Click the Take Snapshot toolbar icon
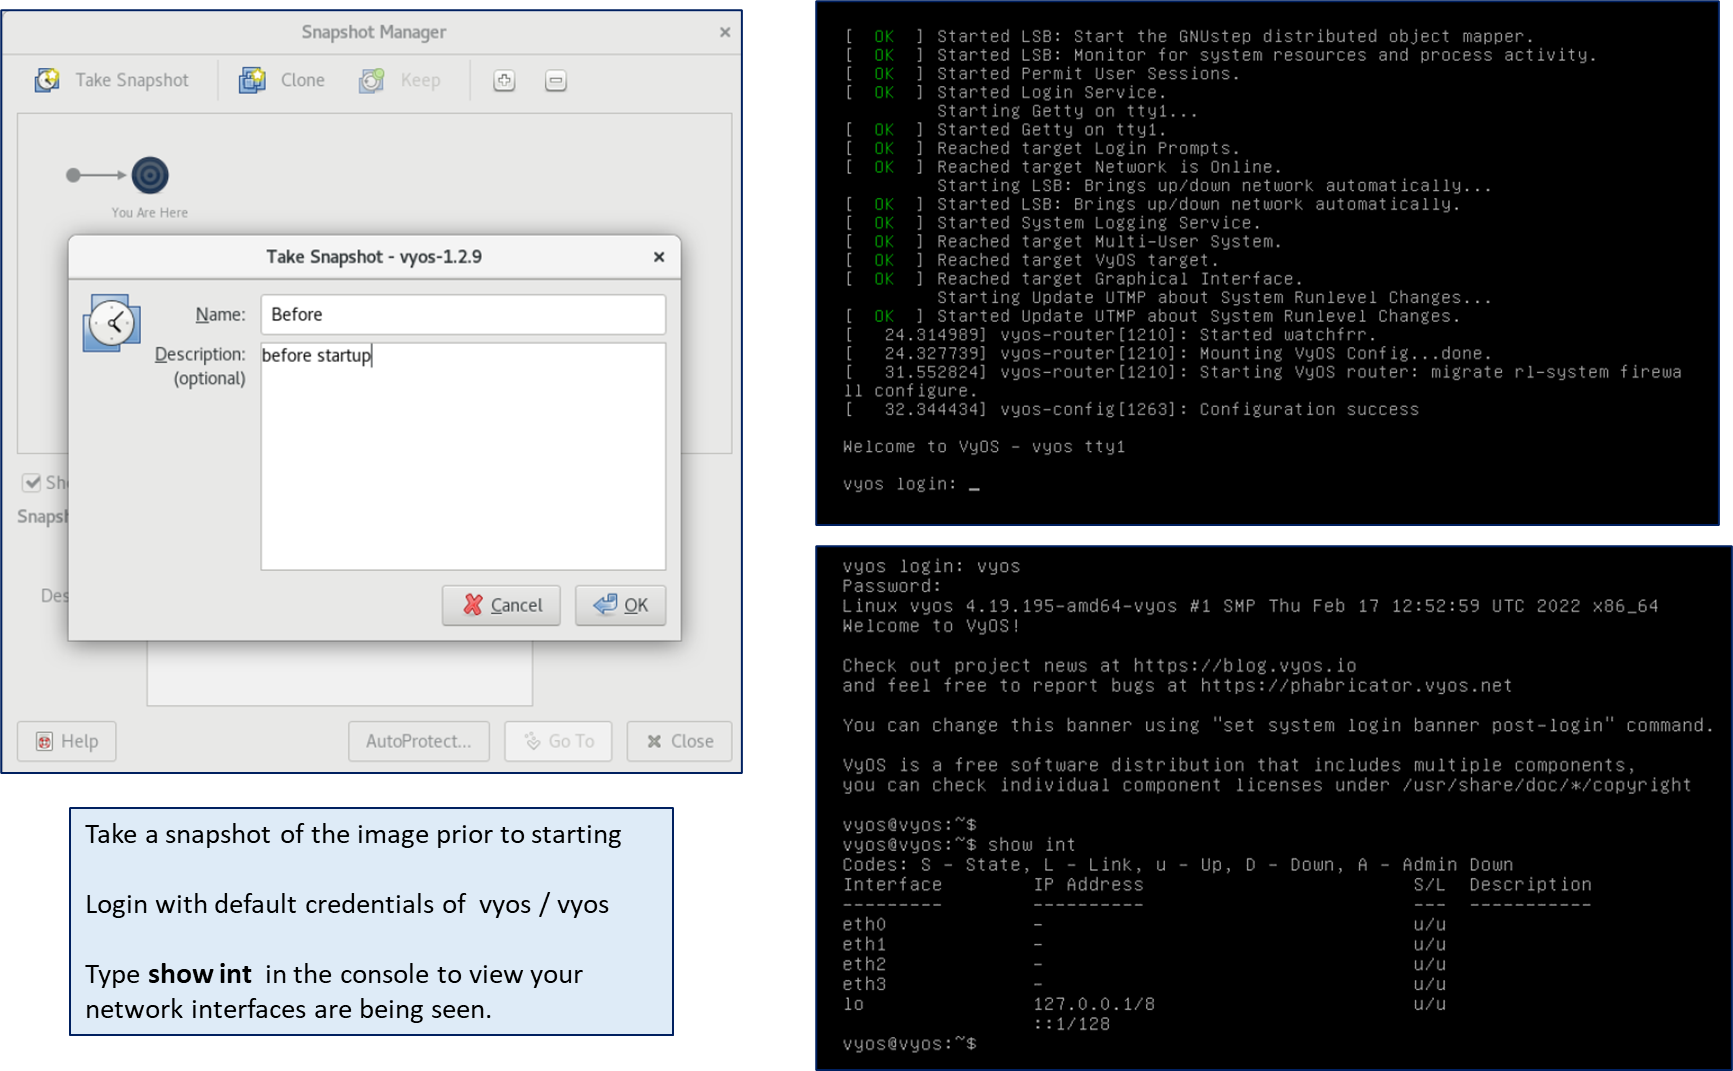This screenshot has height=1071, width=1733. [x=47, y=80]
